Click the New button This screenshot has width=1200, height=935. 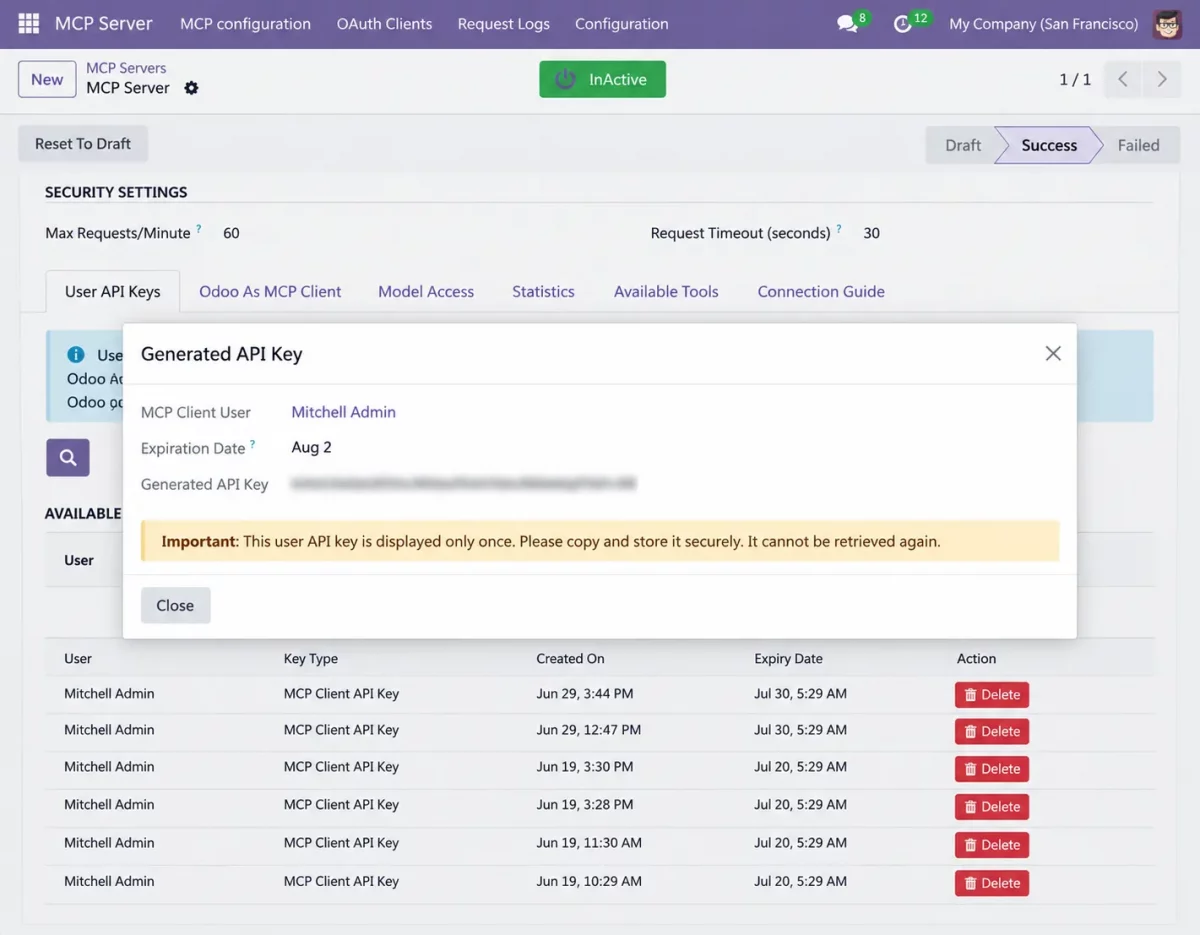point(47,79)
